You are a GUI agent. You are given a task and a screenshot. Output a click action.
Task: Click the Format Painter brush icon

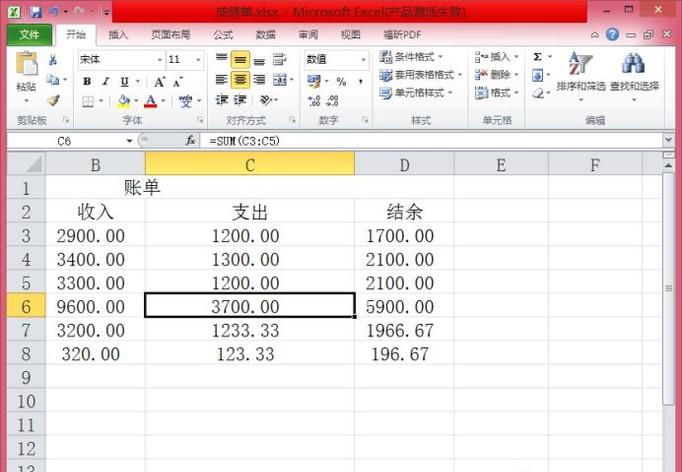click(x=53, y=101)
